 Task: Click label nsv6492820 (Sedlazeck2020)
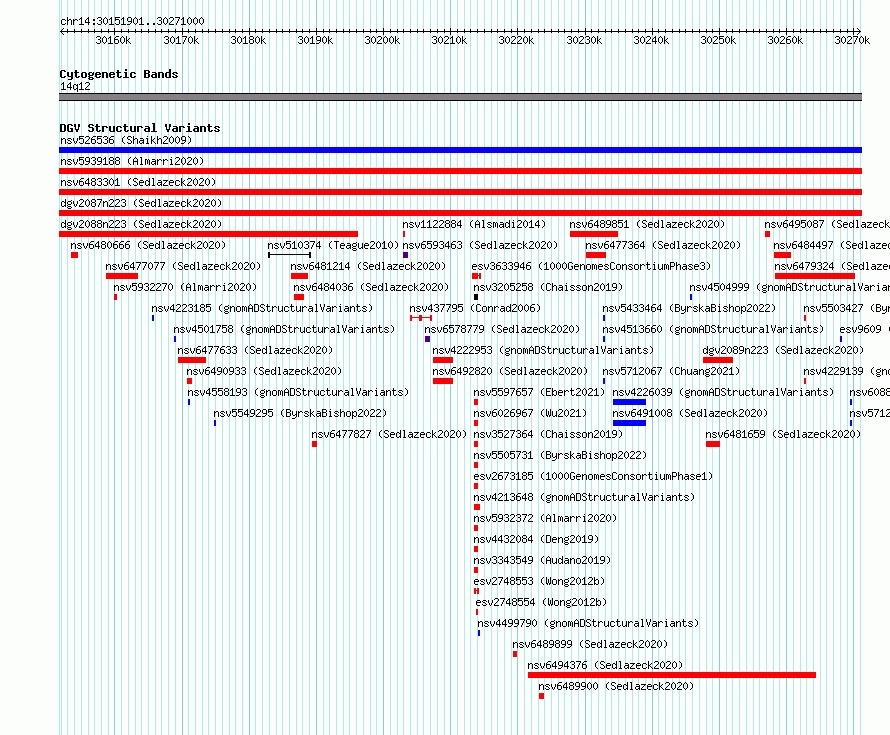(x=510, y=371)
